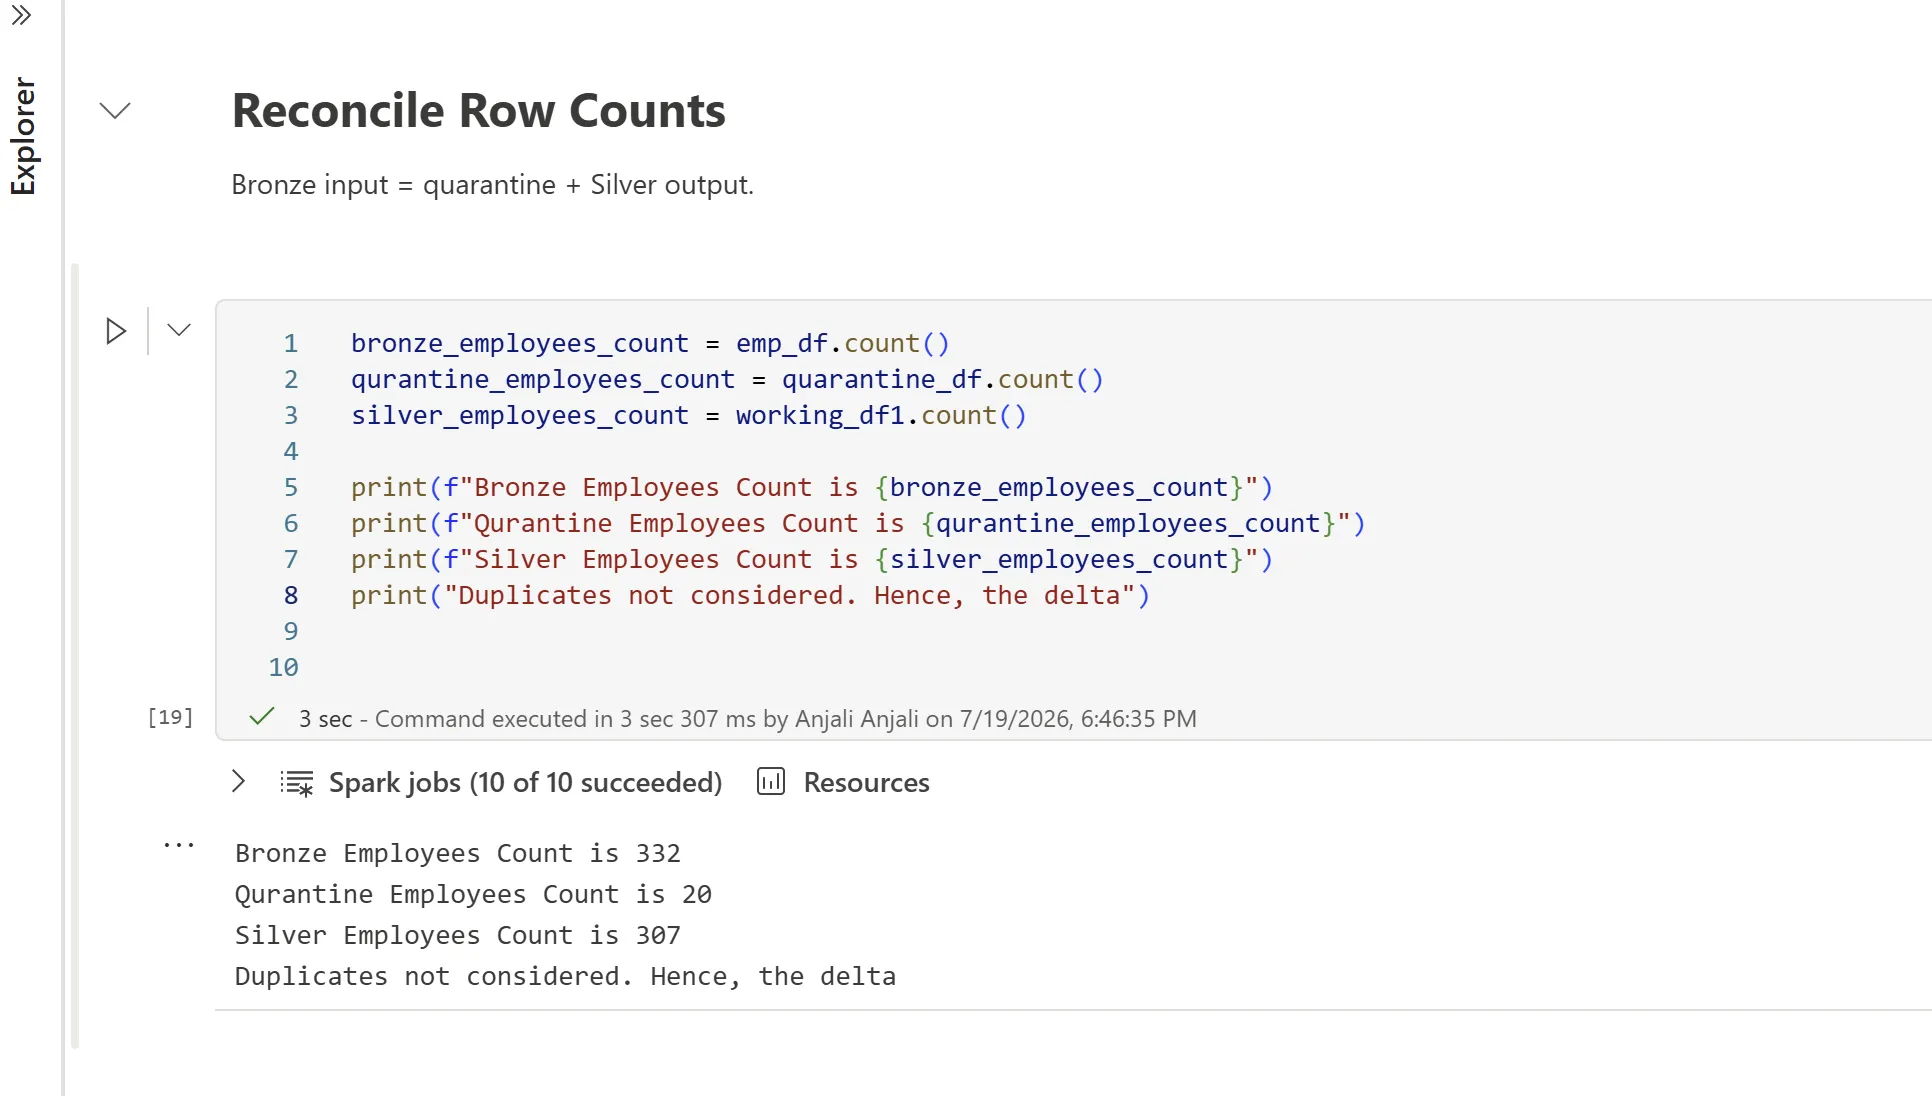Click output Bronze Employees Count is 332
This screenshot has width=1932, height=1096.
[x=457, y=853]
